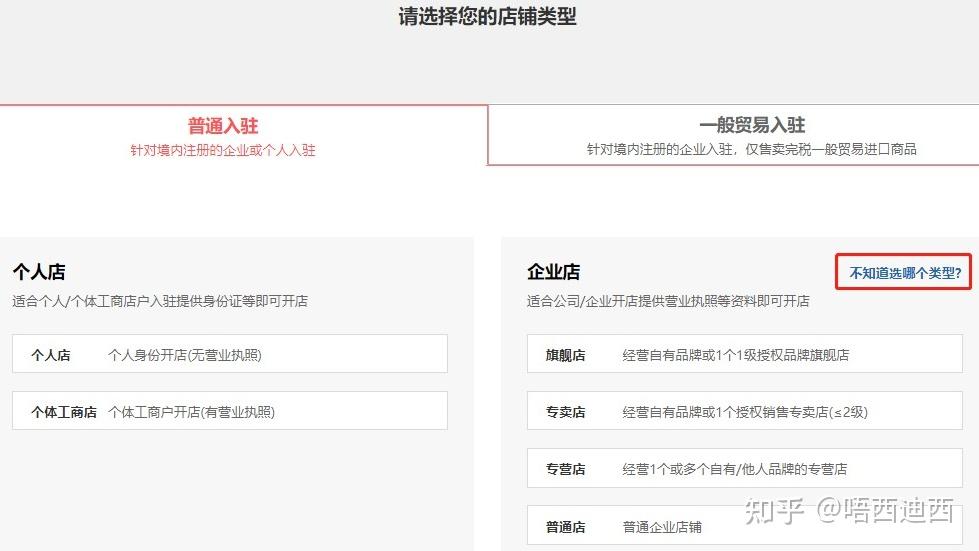Click the subtitle 针对境内注册的企业或个人入驻

click(x=223, y=150)
